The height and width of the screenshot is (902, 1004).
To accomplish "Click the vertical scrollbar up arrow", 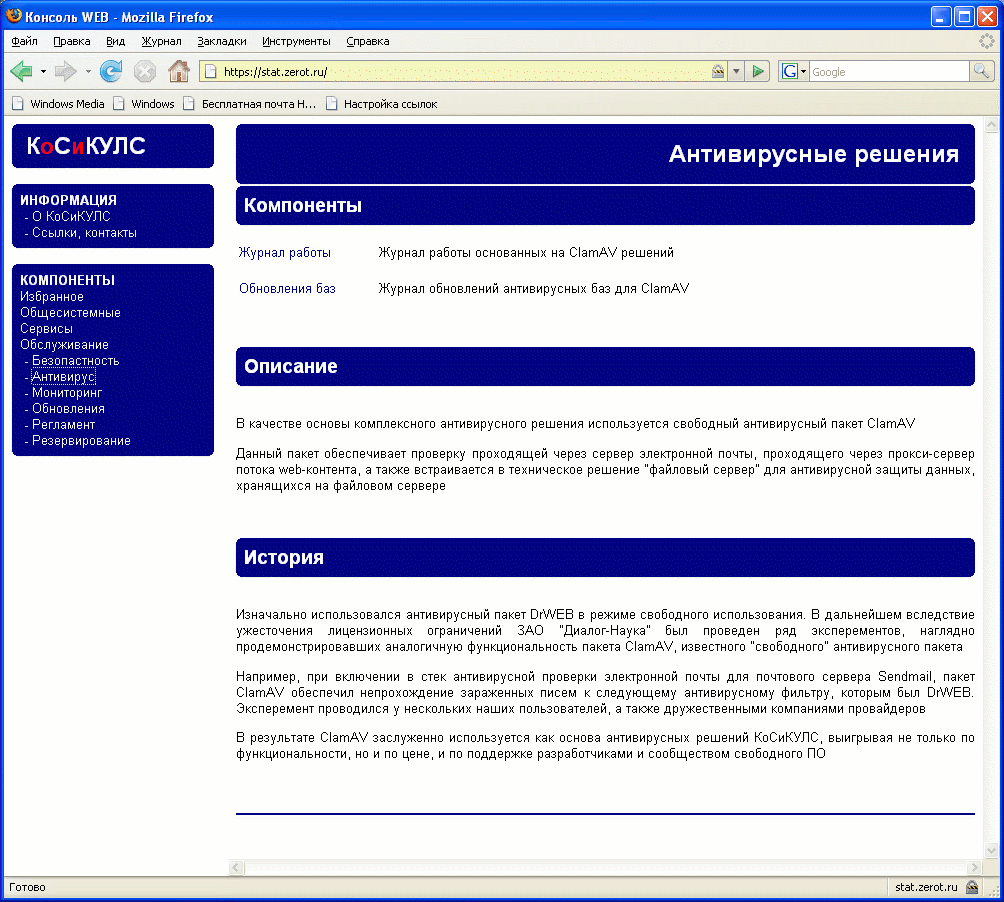I will [x=991, y=124].
